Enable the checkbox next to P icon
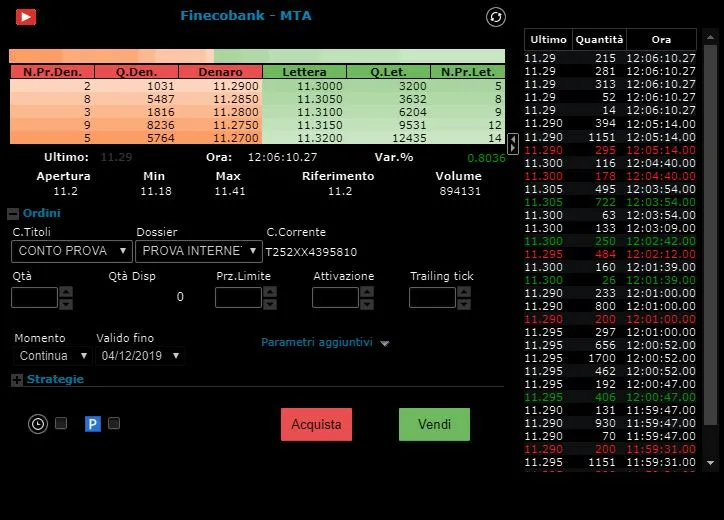This screenshot has width=724, height=520. pos(114,423)
